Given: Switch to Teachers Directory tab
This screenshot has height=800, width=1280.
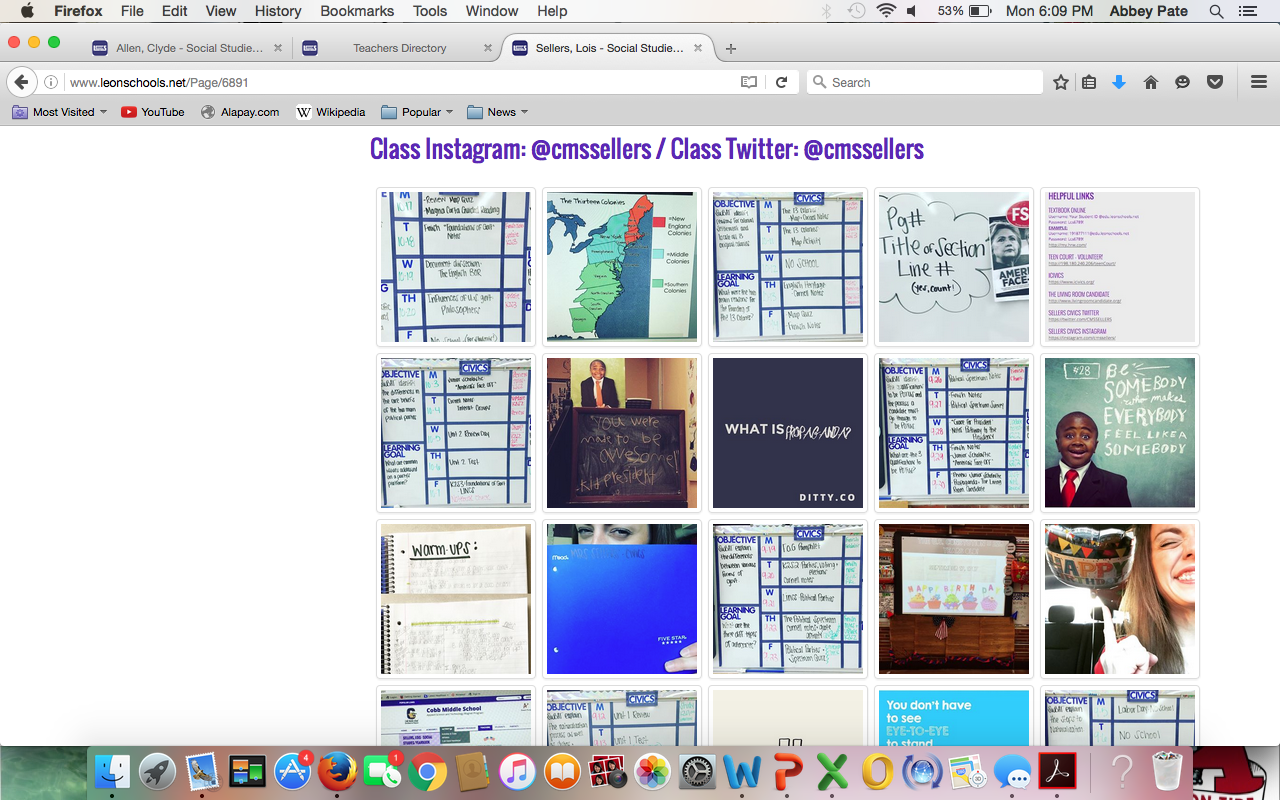Looking at the screenshot, I should [398, 48].
